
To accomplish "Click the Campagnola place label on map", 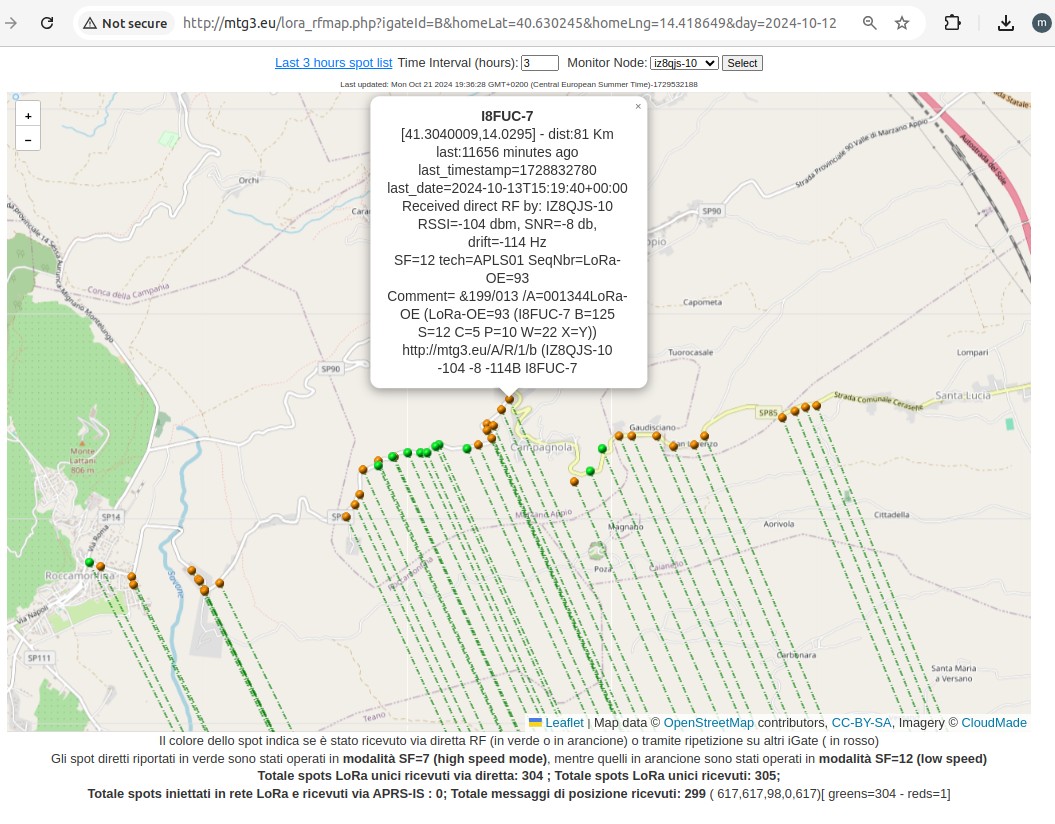I will click(x=542, y=447).
